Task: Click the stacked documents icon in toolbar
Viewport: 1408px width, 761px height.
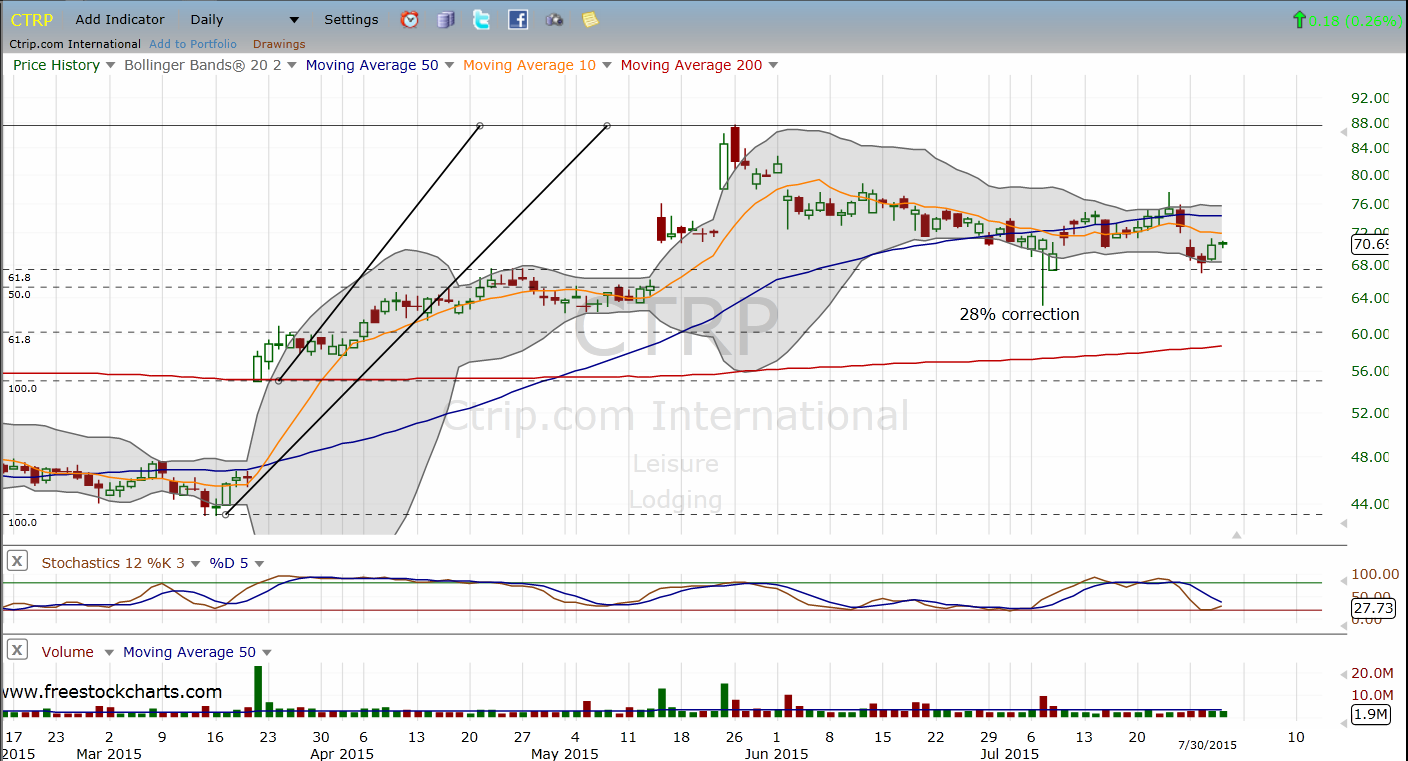Action: [x=447, y=19]
